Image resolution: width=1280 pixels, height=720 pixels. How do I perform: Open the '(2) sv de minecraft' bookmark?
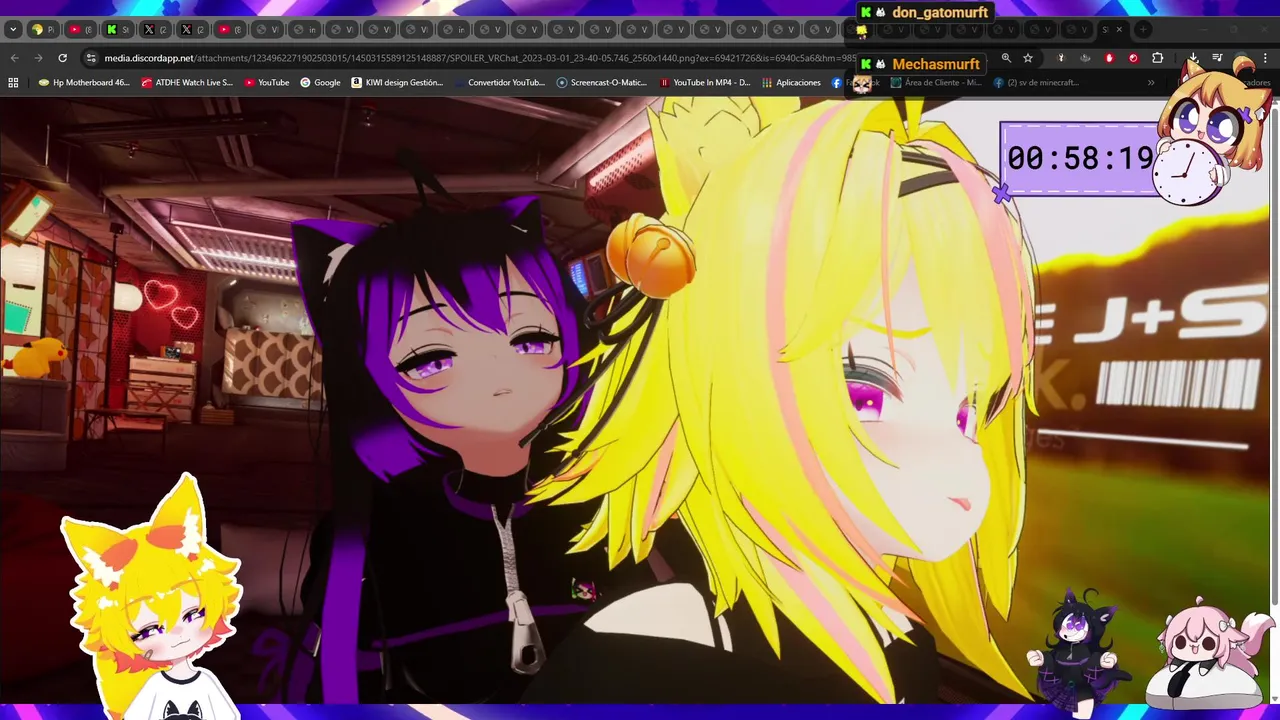pyautogui.click(x=1037, y=83)
